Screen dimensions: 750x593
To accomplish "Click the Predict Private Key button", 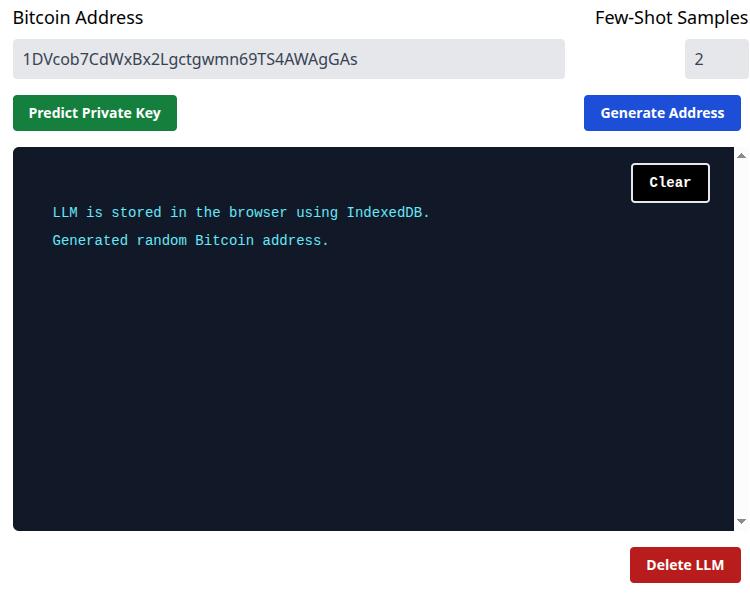I will 95,113.
